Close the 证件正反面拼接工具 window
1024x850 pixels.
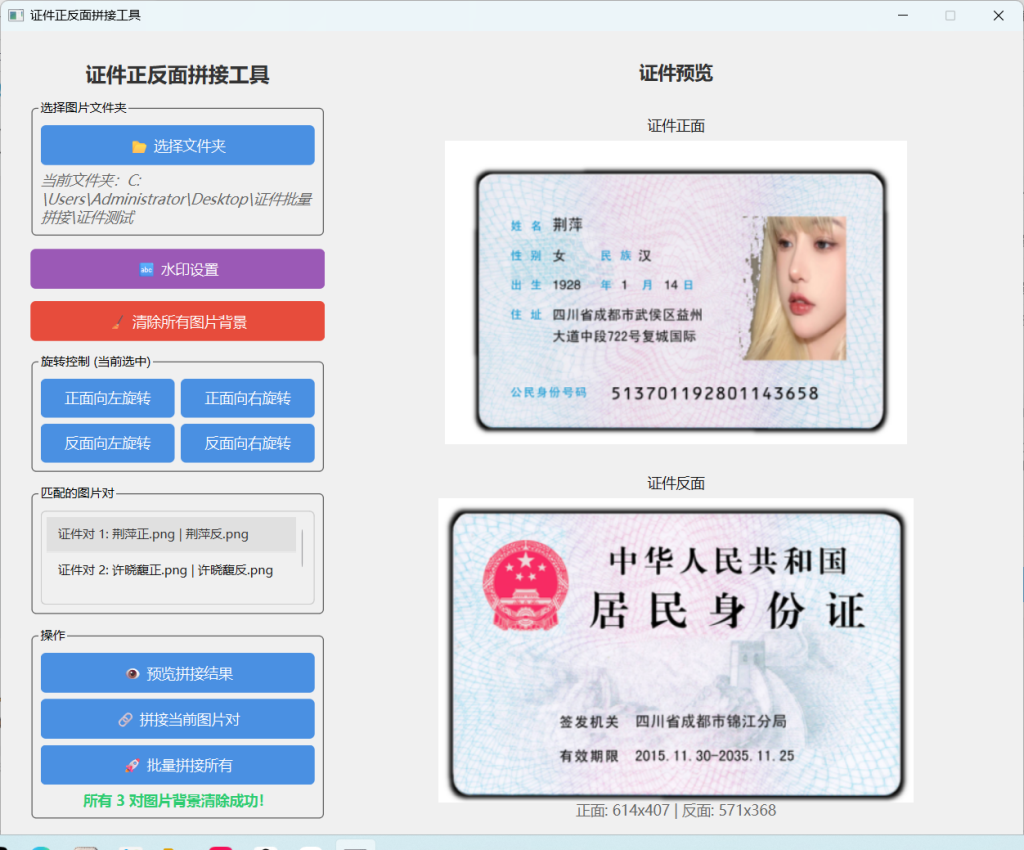(997, 15)
